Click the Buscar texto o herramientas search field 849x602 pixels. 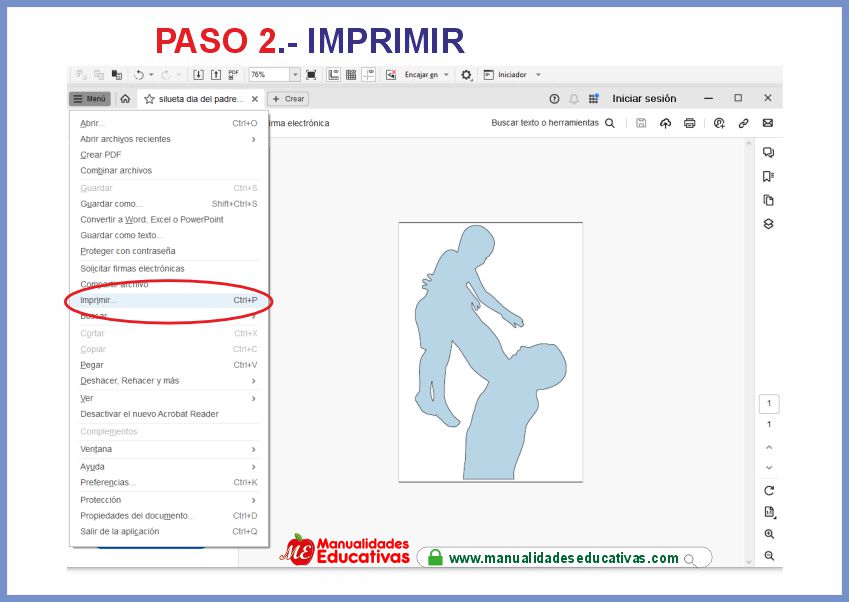[552, 123]
